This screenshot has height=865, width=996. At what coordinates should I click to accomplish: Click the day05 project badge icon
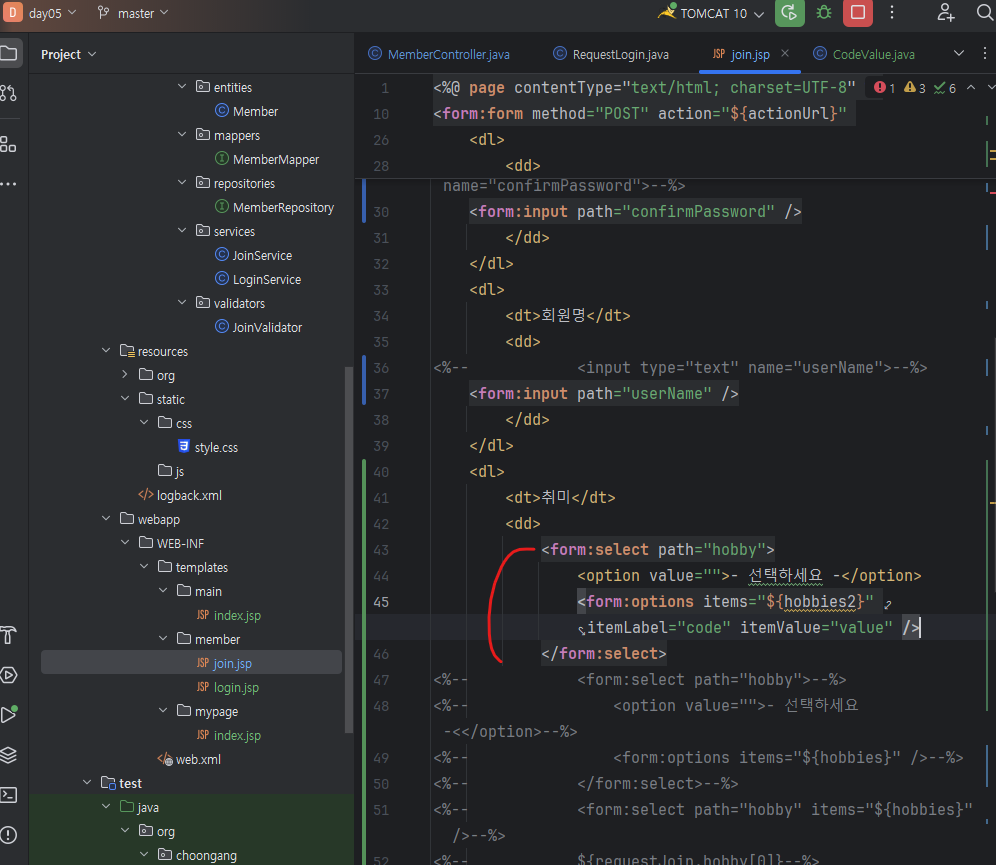(x=13, y=12)
